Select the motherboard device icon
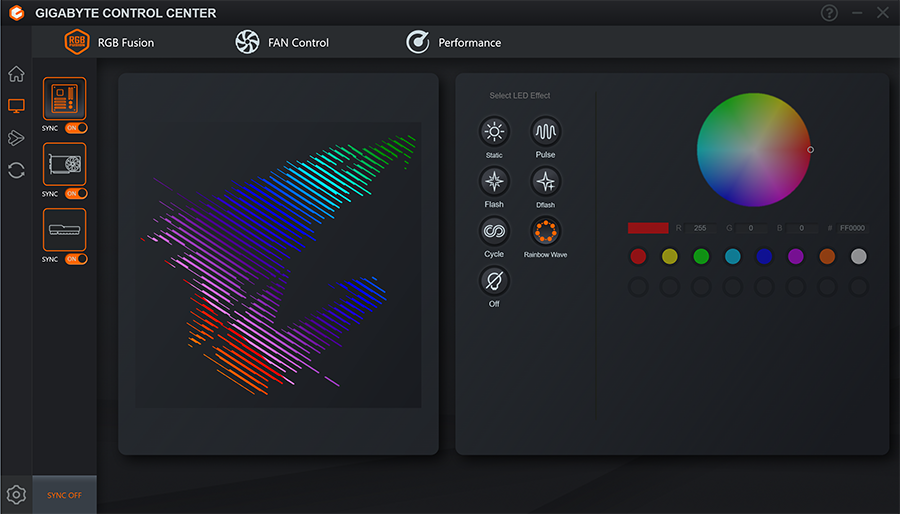900x514 pixels. pos(64,99)
